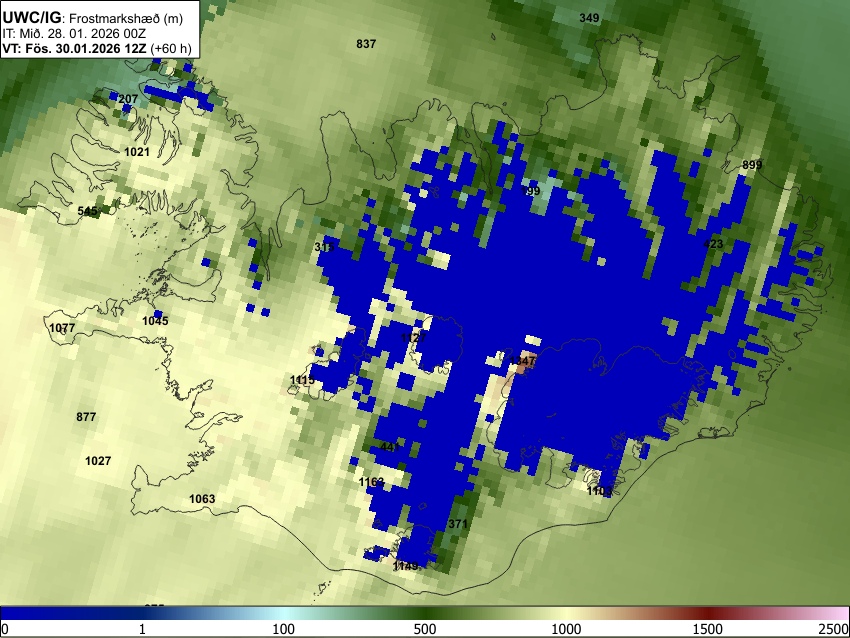This screenshot has height=638, width=850.
Task: Click the map value 545
Action: tap(87, 211)
